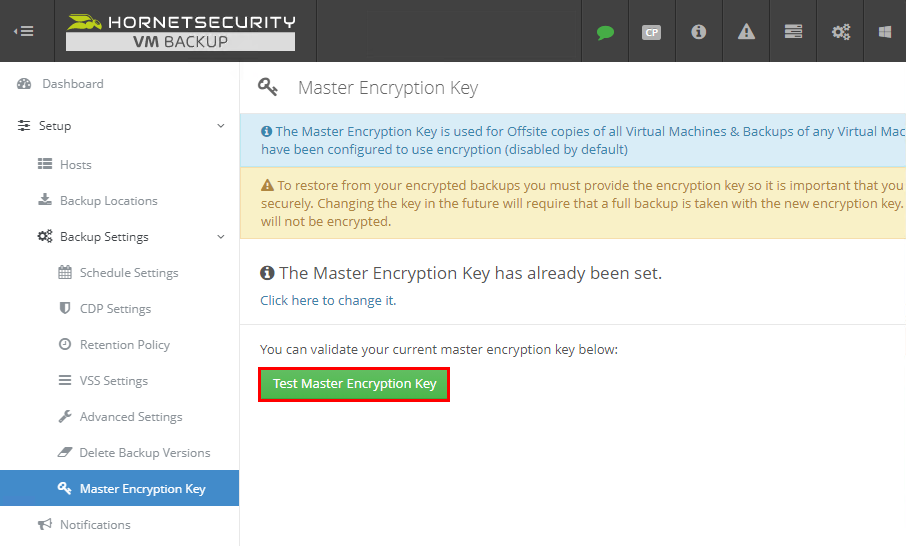Navigate to Retention Policy
906x546 pixels.
pos(124,345)
